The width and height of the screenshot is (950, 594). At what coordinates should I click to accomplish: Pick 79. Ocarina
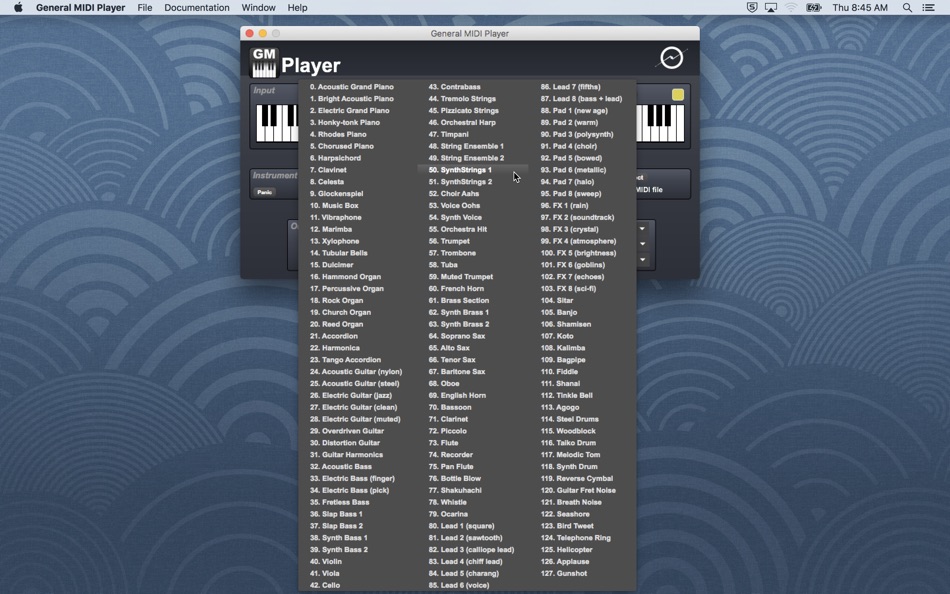click(448, 514)
